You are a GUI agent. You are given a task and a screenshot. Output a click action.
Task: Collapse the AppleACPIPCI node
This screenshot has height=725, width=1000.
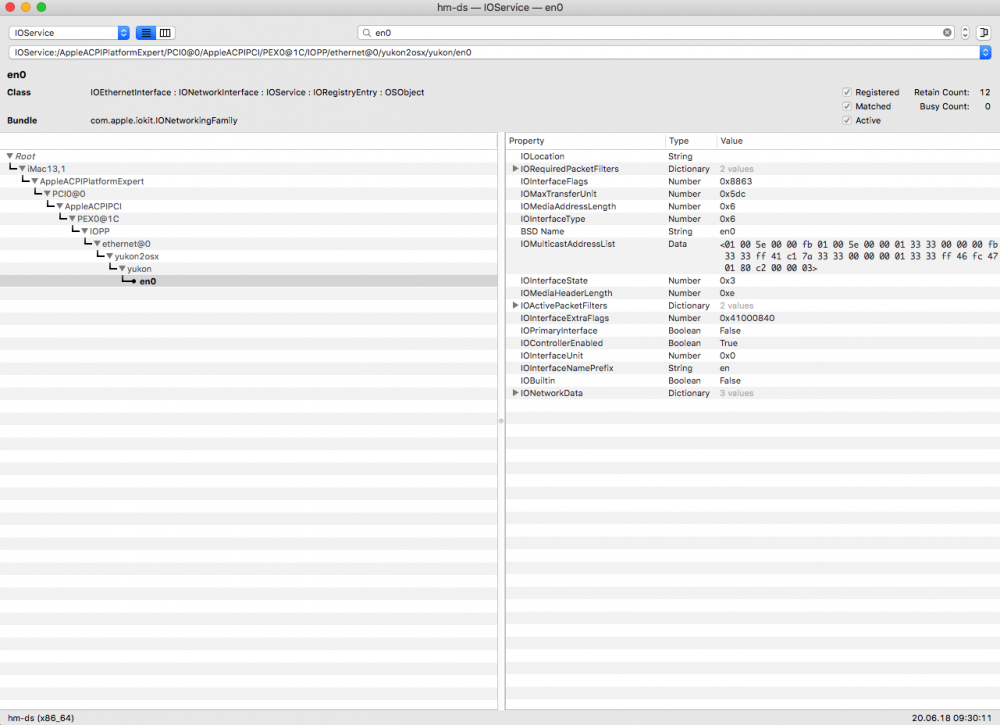pos(59,206)
